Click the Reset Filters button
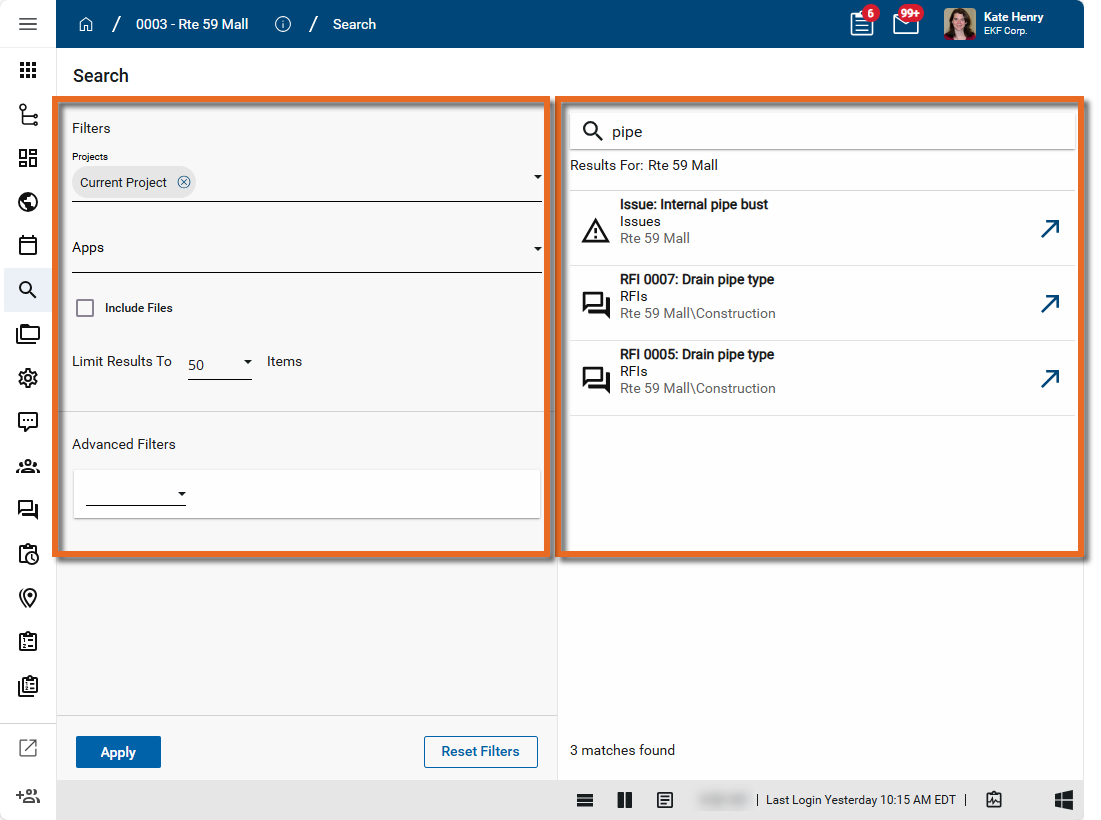Image resolution: width=1101 pixels, height=820 pixels. (x=480, y=752)
